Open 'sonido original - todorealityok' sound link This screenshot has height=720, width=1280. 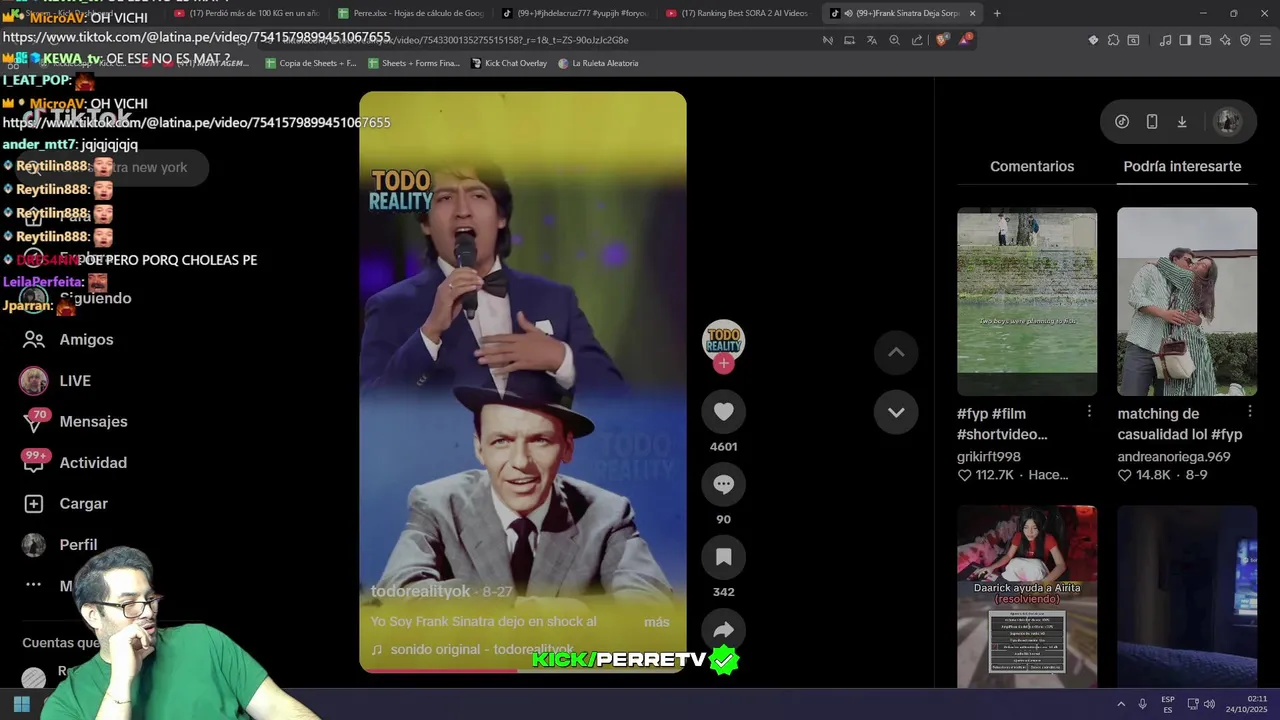(x=482, y=650)
